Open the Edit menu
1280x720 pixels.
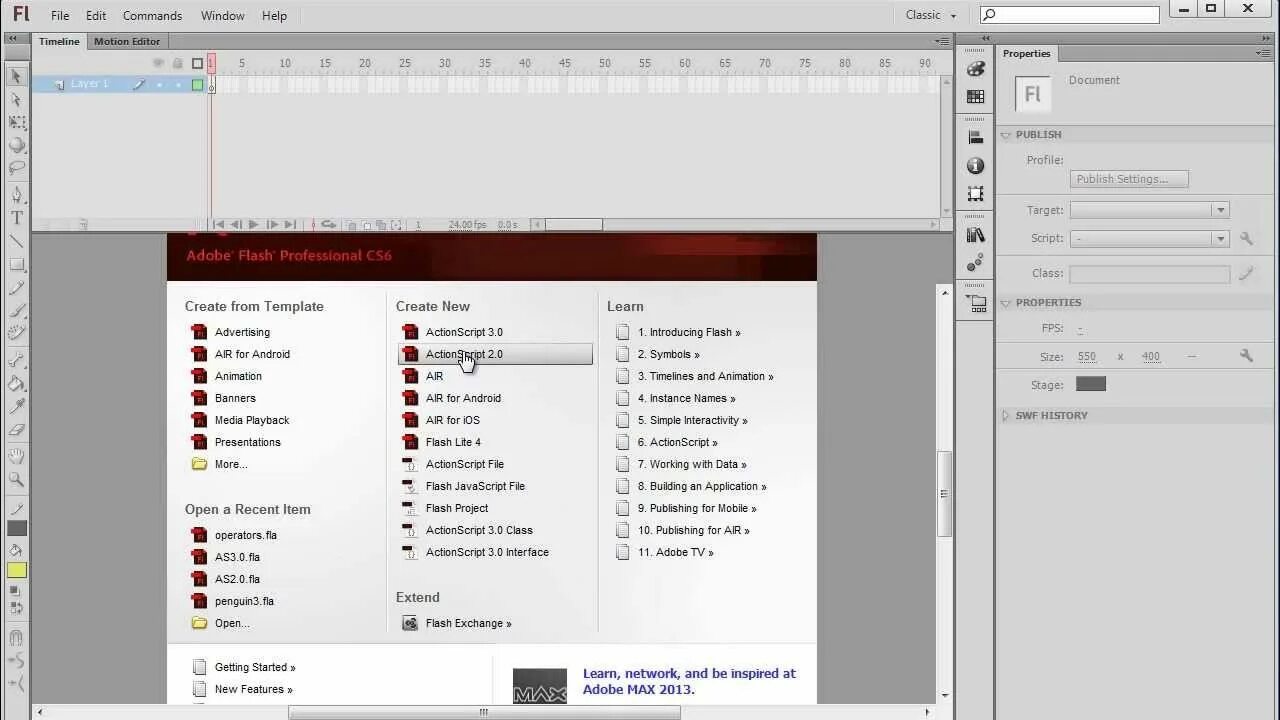96,15
